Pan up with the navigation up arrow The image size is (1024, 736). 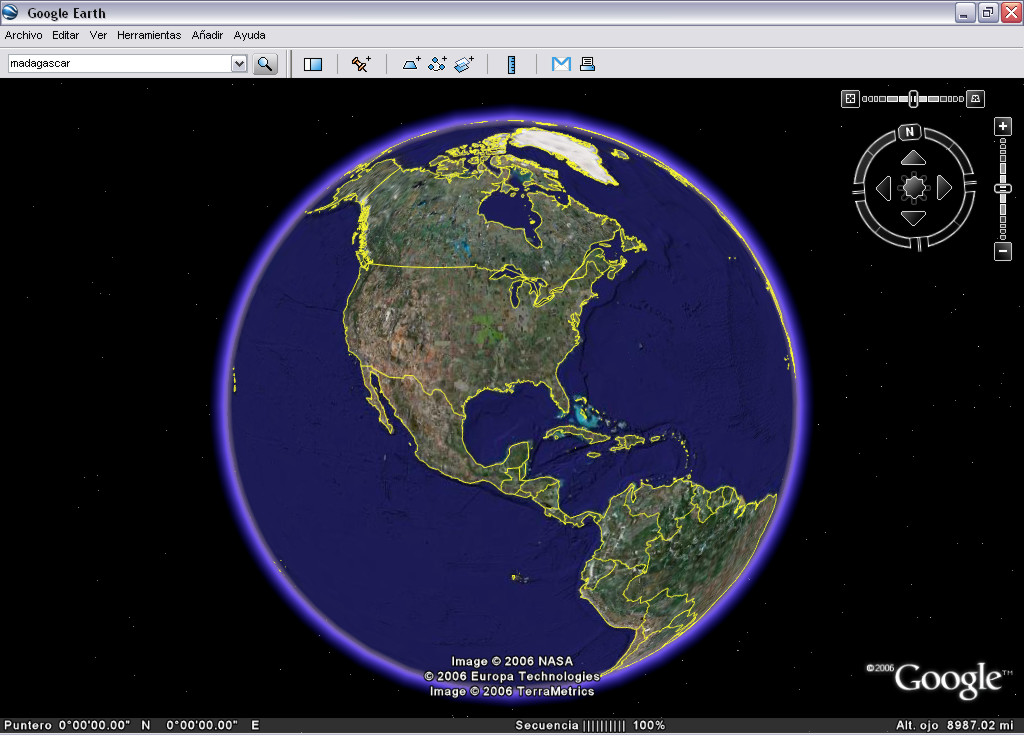coord(913,158)
